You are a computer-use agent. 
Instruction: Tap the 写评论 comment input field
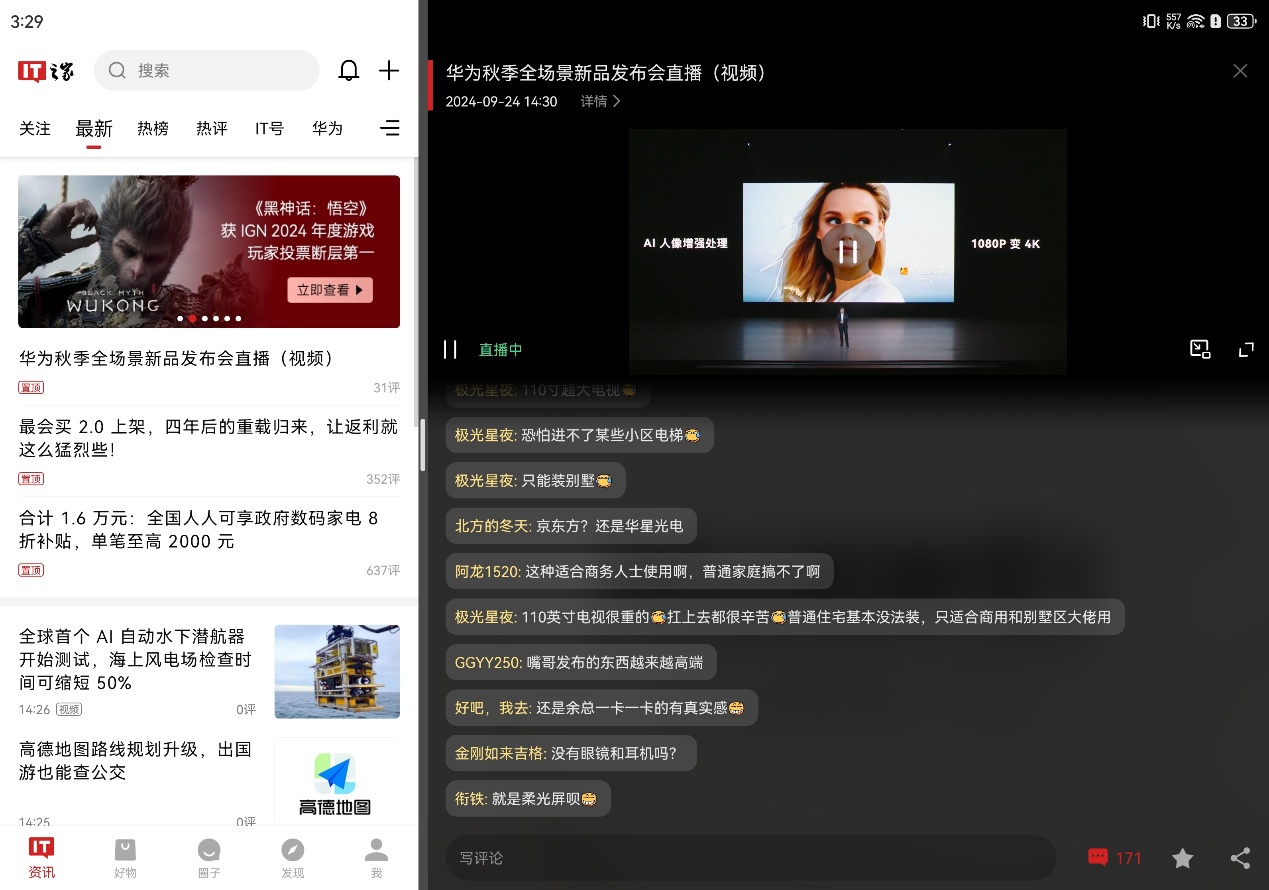pos(750,857)
